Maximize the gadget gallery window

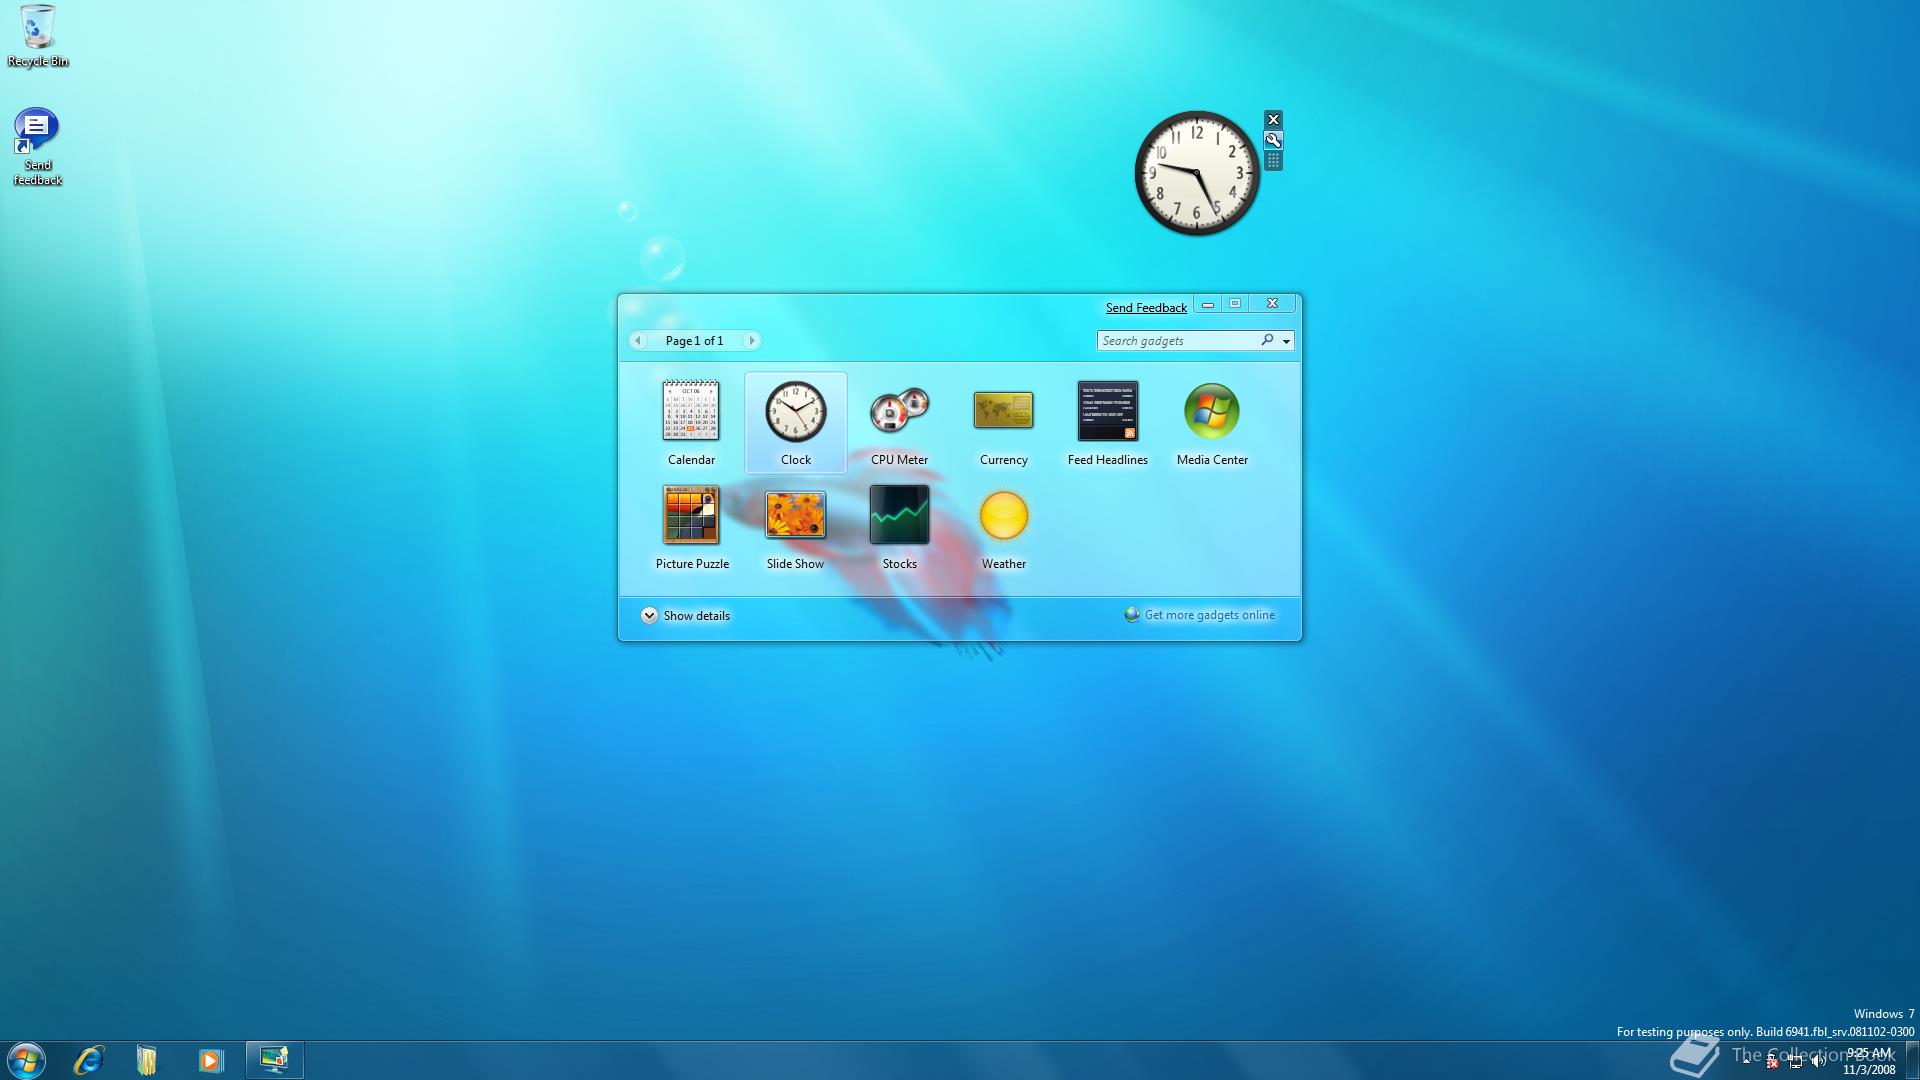[x=1235, y=304]
